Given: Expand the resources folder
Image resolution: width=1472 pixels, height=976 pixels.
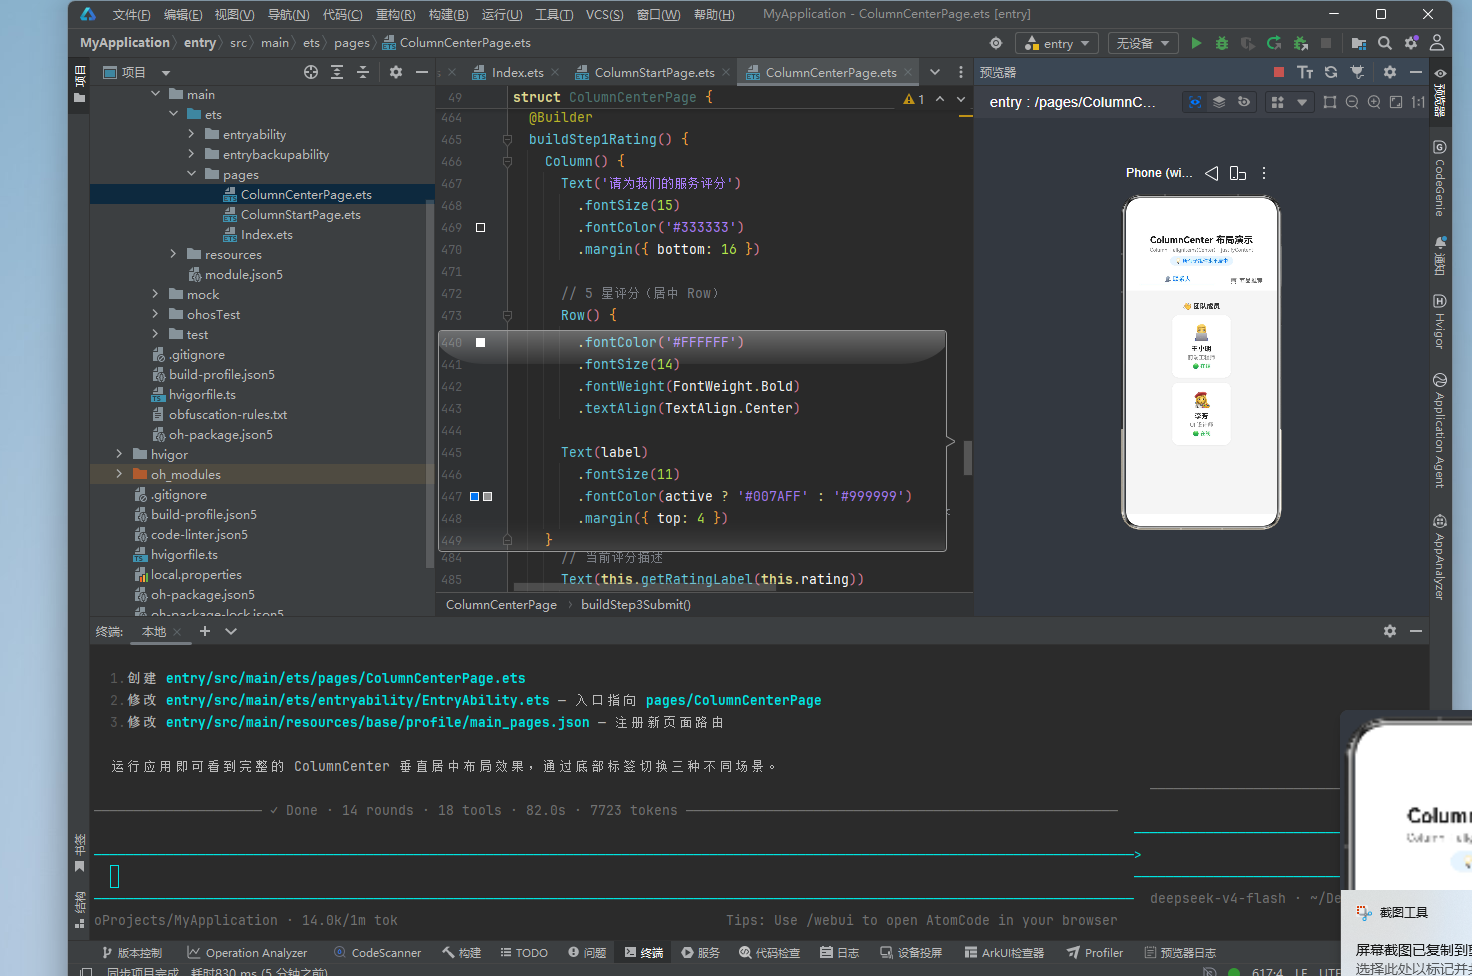Looking at the screenshot, I should tap(174, 254).
